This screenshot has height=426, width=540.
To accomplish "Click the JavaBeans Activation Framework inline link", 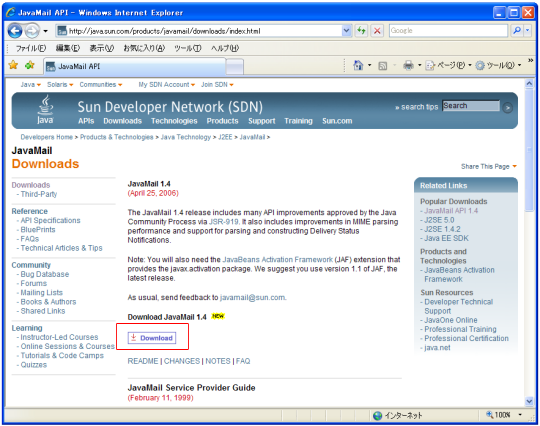I will pos(278,260).
